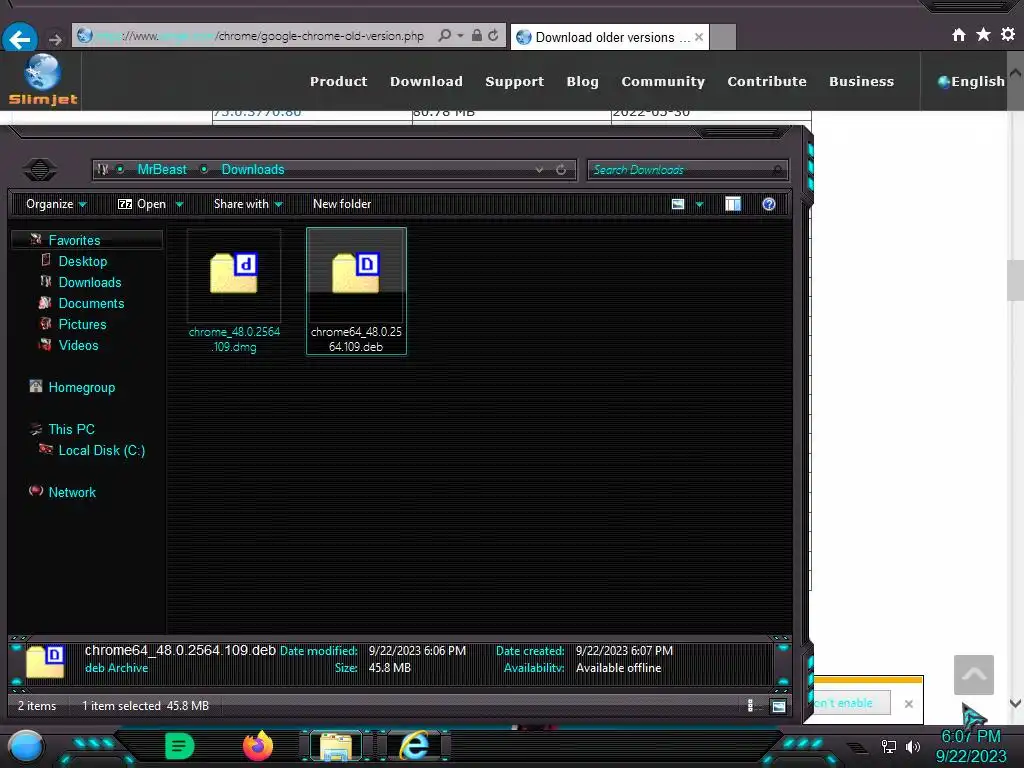Click Downloads in the path breadcrumb
The image size is (1024, 768).
[253, 170]
